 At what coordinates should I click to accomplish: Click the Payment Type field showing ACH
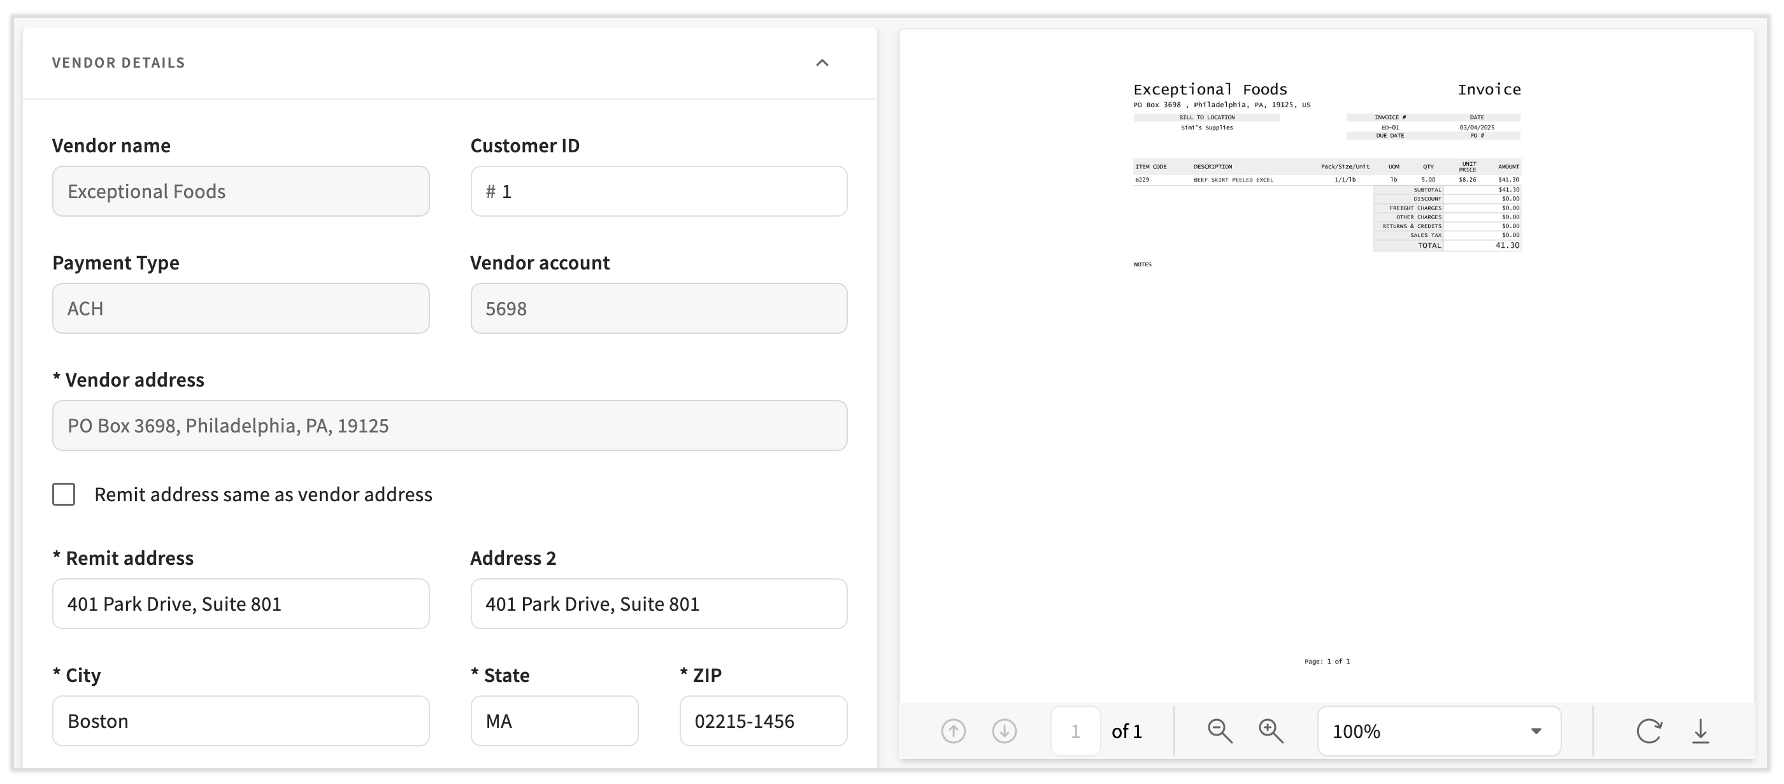pyautogui.click(x=240, y=308)
